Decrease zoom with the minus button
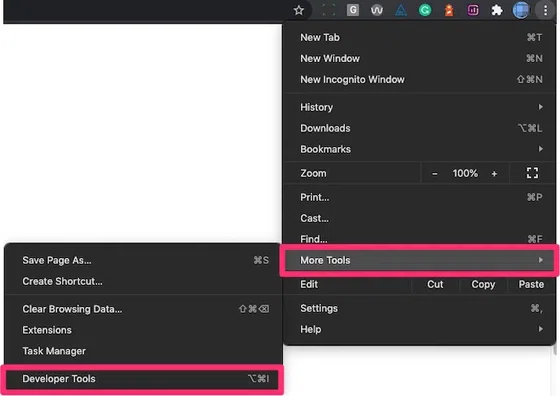 [435, 174]
